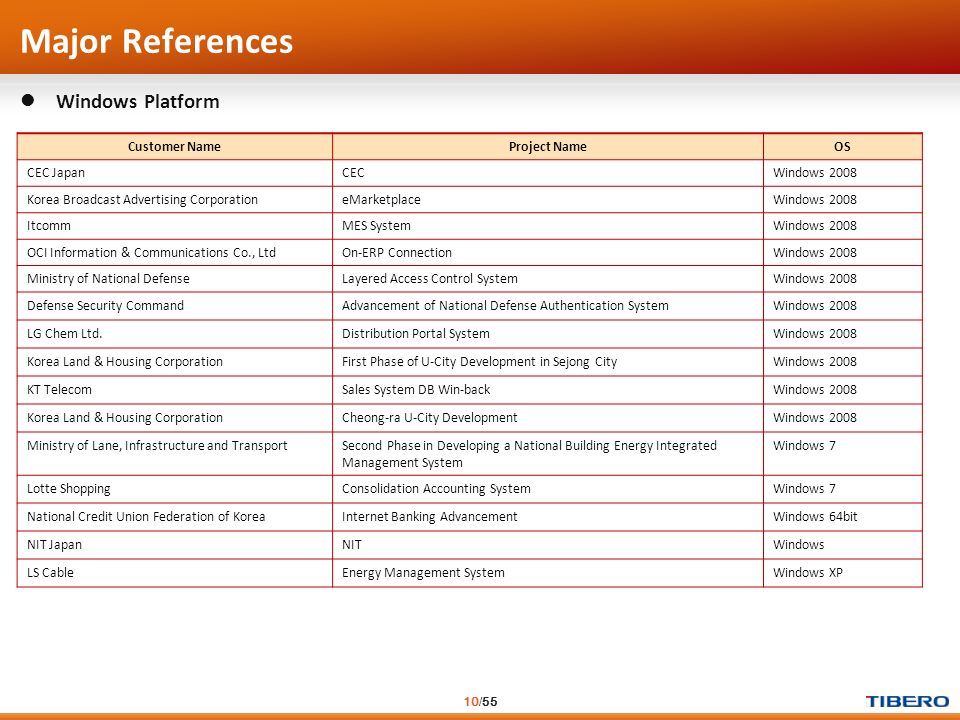Click 'Windows 7' in the Lotte Shopping row
The width and height of the screenshot is (960, 720).
click(x=842, y=489)
